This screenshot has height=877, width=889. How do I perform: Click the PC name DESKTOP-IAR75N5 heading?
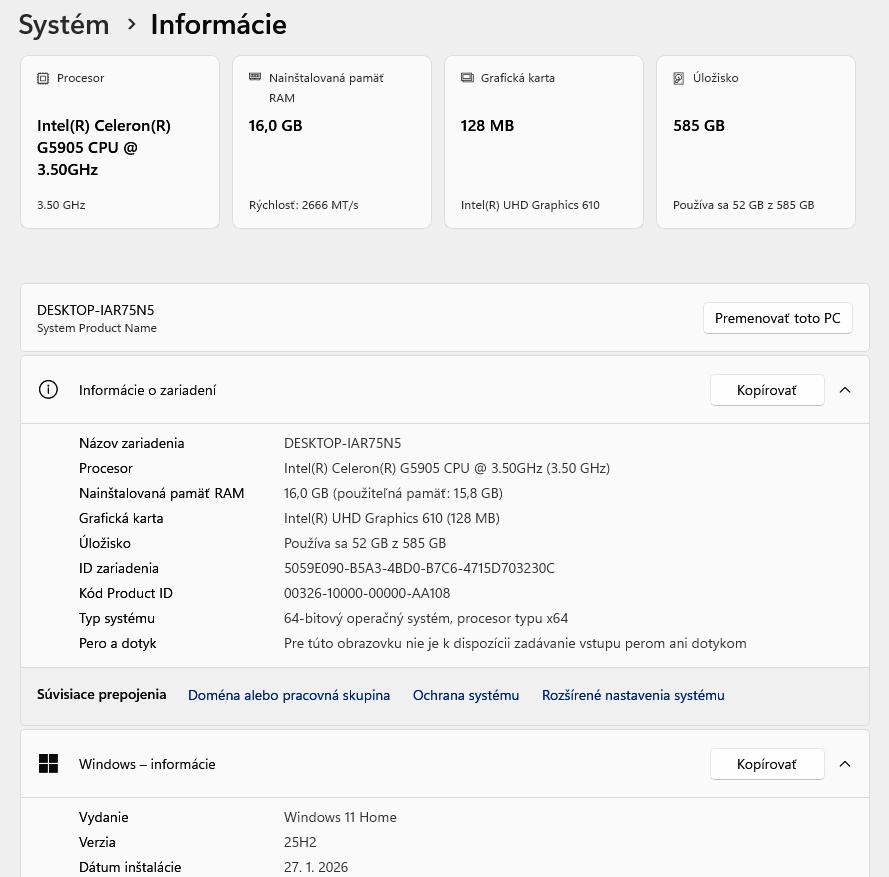tap(95, 310)
